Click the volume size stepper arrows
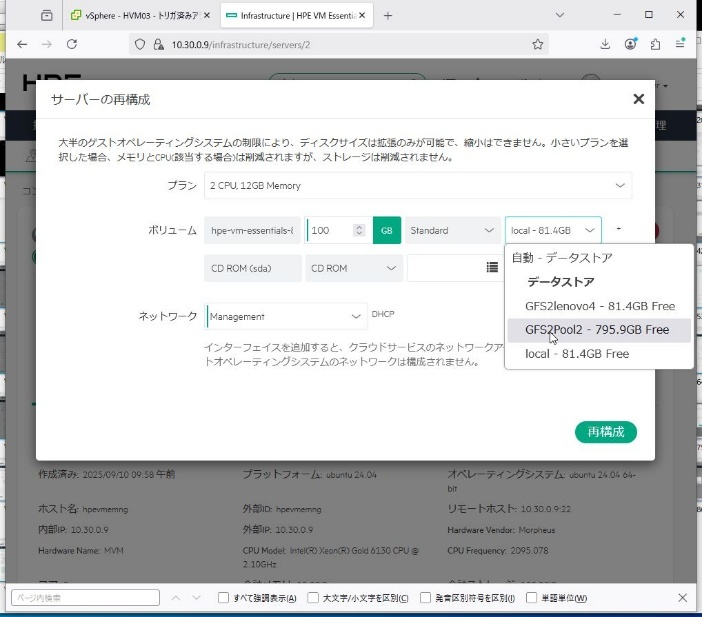Image resolution: width=702 pixels, height=617 pixels. (x=360, y=231)
